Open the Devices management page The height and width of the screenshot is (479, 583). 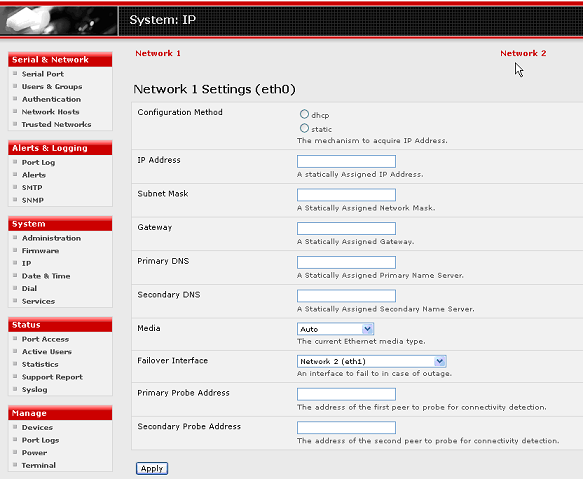37,428
